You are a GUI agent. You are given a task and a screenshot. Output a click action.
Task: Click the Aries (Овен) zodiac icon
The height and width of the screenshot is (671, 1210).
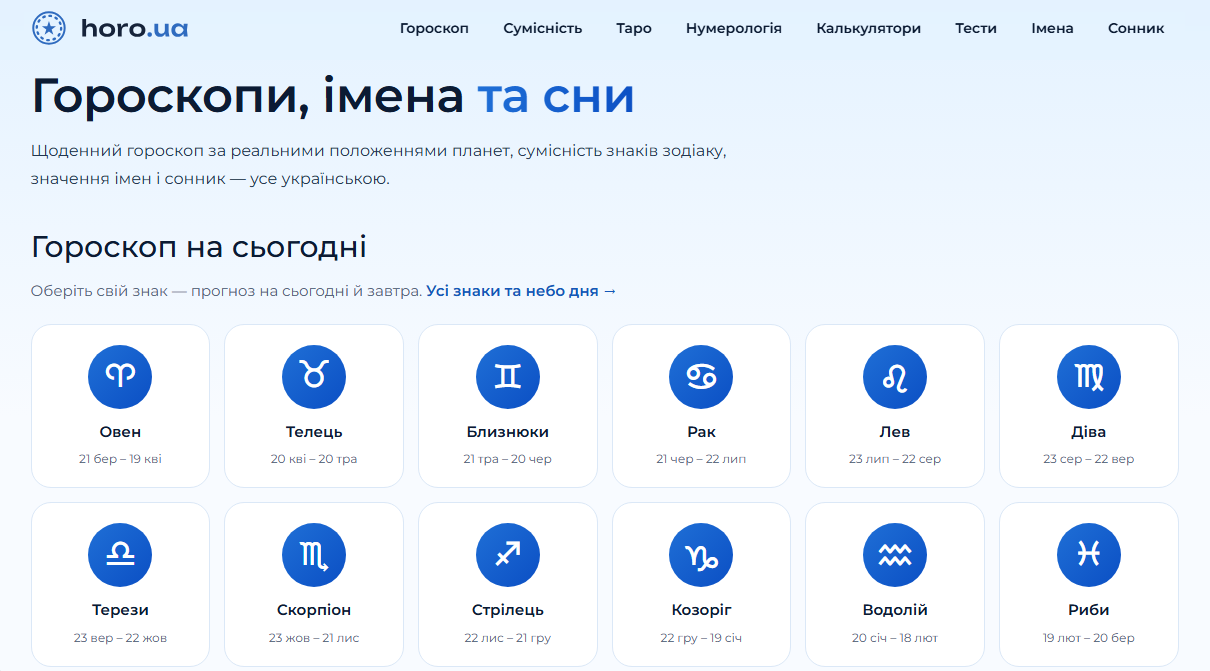tap(120, 377)
